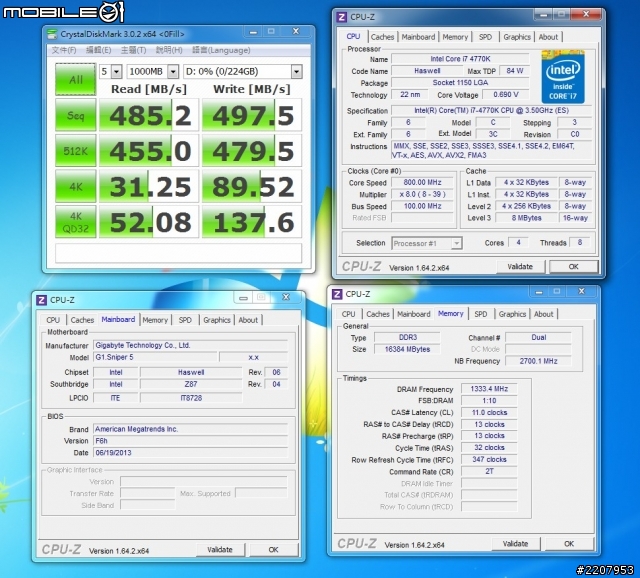Select SPD tab in Mainboard window
This screenshot has width=640, height=578.
coord(185,320)
